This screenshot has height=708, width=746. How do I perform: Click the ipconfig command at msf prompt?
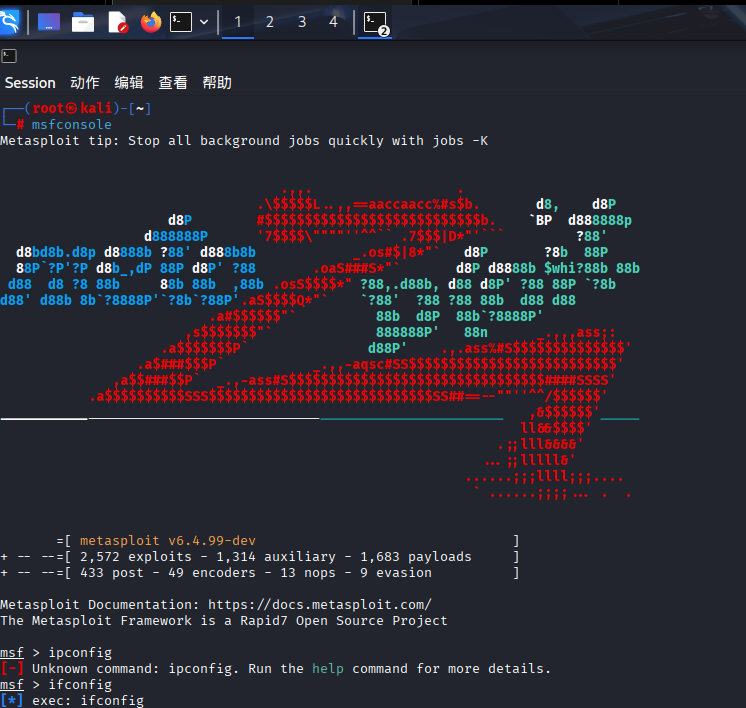pyautogui.click(x=80, y=653)
